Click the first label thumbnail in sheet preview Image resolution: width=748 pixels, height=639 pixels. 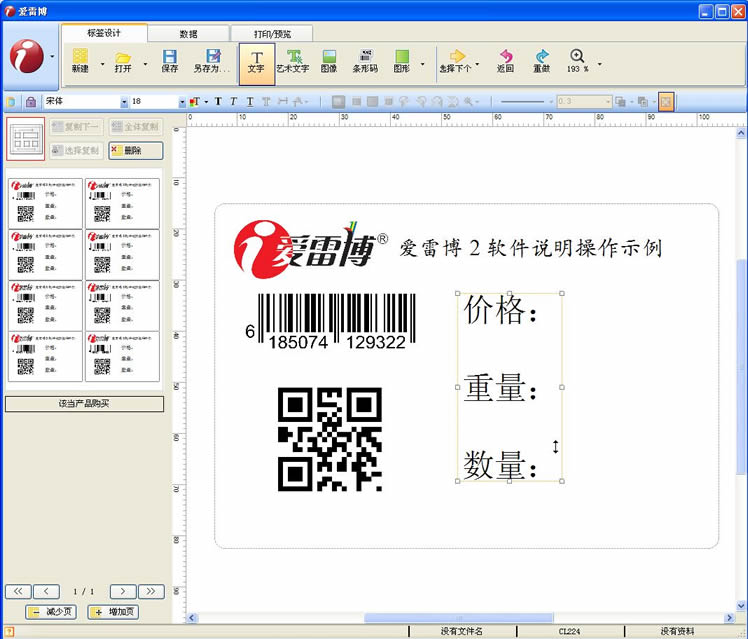45,204
